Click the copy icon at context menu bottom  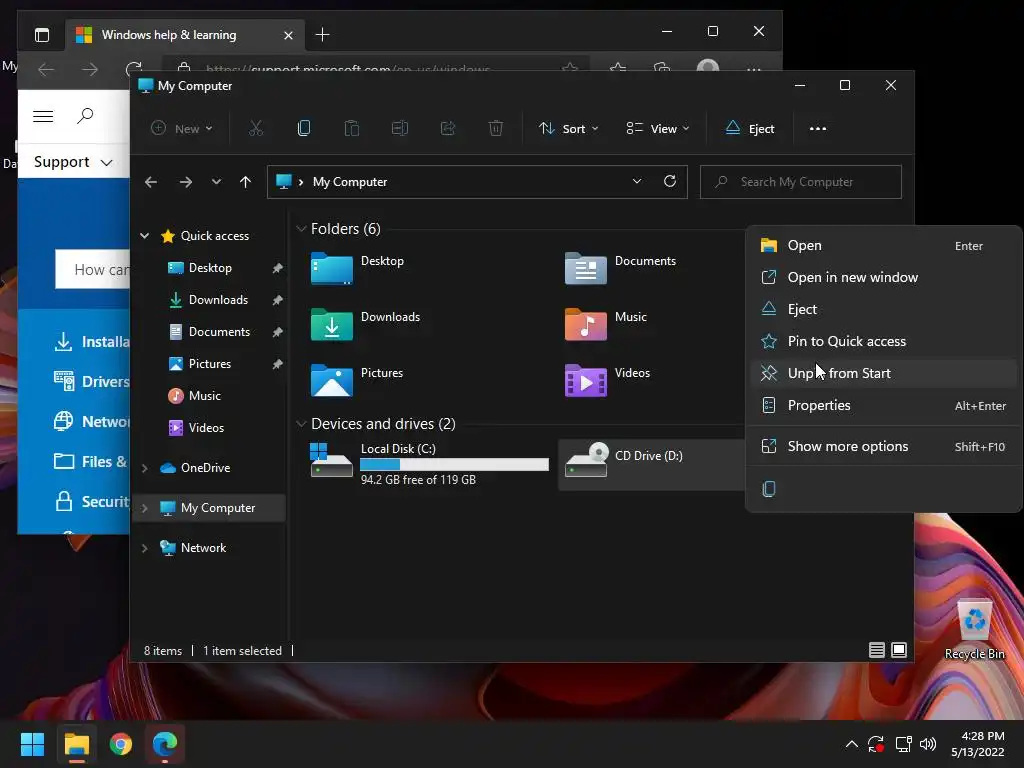[769, 488]
